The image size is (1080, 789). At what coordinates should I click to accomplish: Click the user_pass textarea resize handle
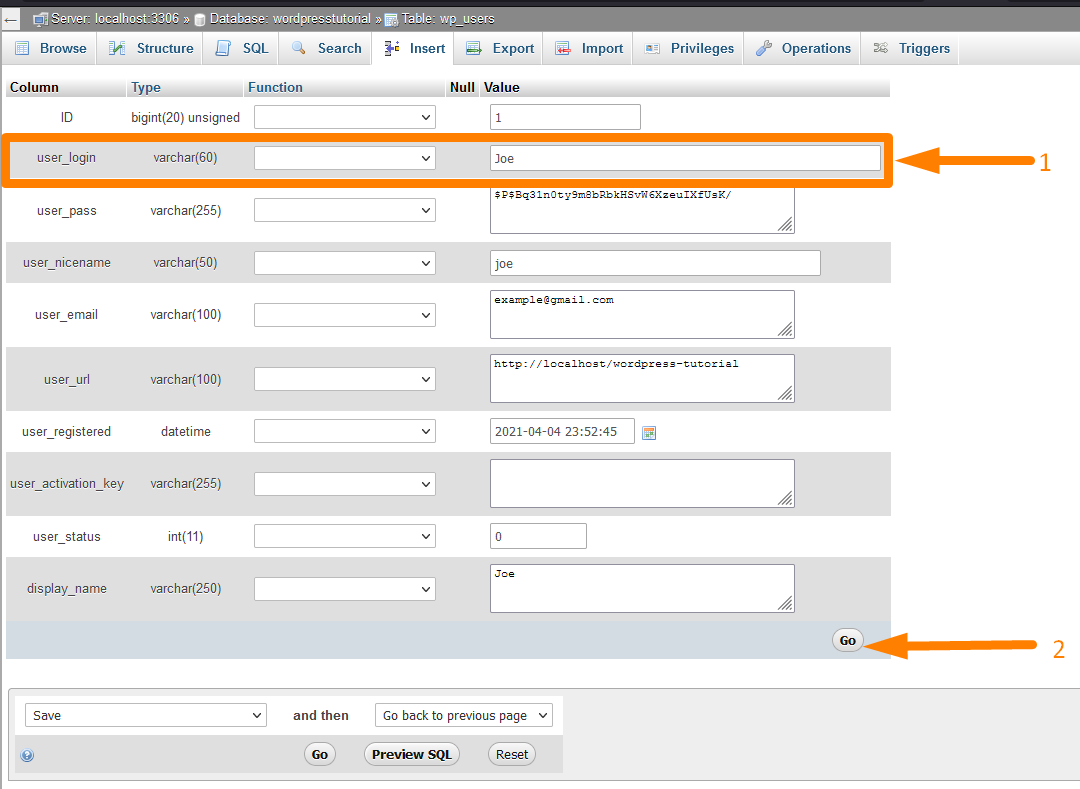click(x=785, y=224)
